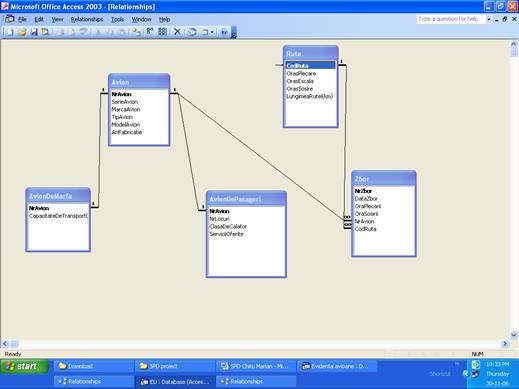Type a question for help field
Image resolution: width=519 pixels, height=389 pixels.
pos(449,19)
